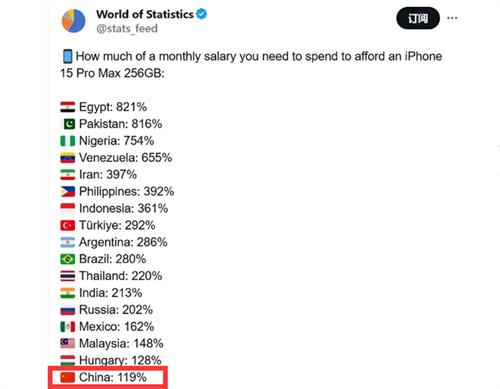The width and height of the screenshot is (500, 389).
Task: Click the phone emoji in the tweet
Action: click(x=67, y=56)
